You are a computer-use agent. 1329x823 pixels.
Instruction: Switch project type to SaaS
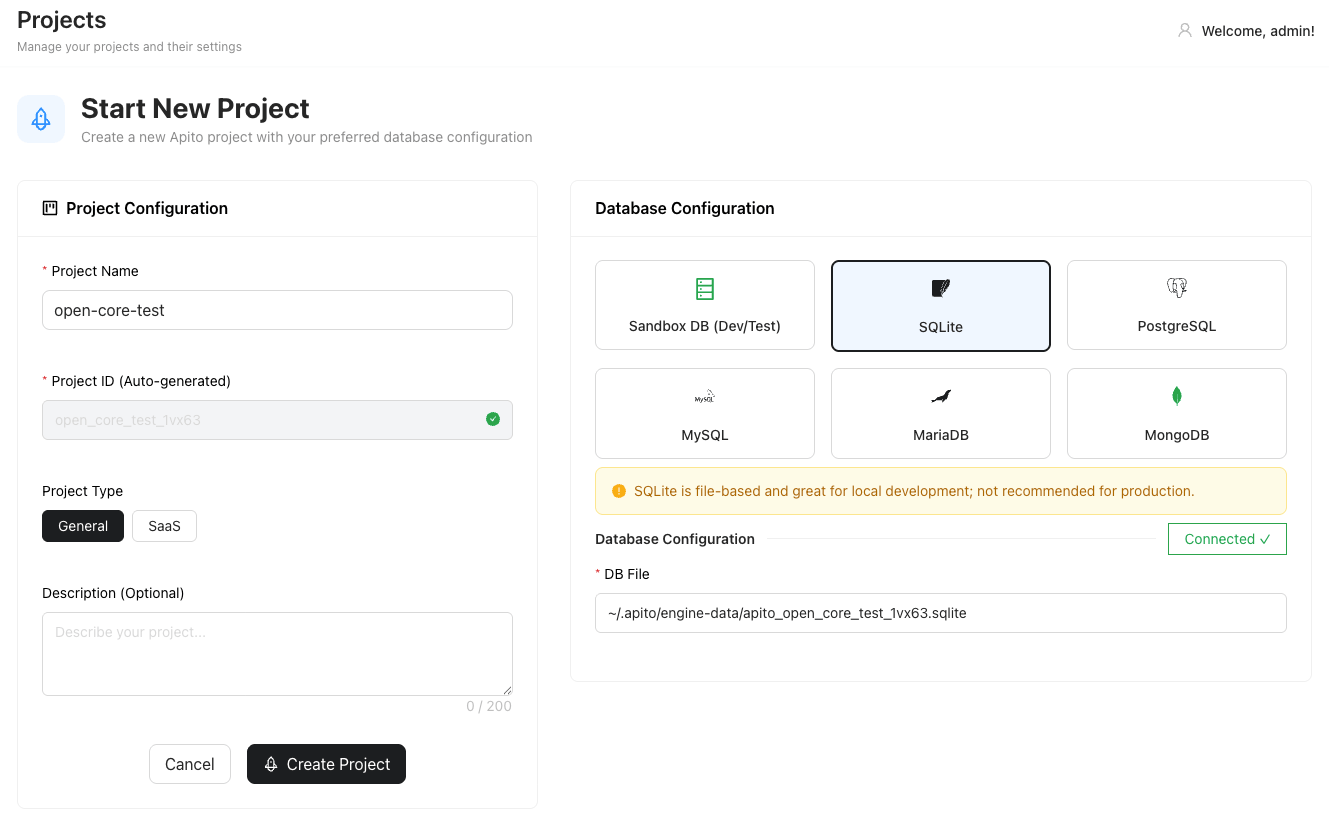pyautogui.click(x=164, y=526)
